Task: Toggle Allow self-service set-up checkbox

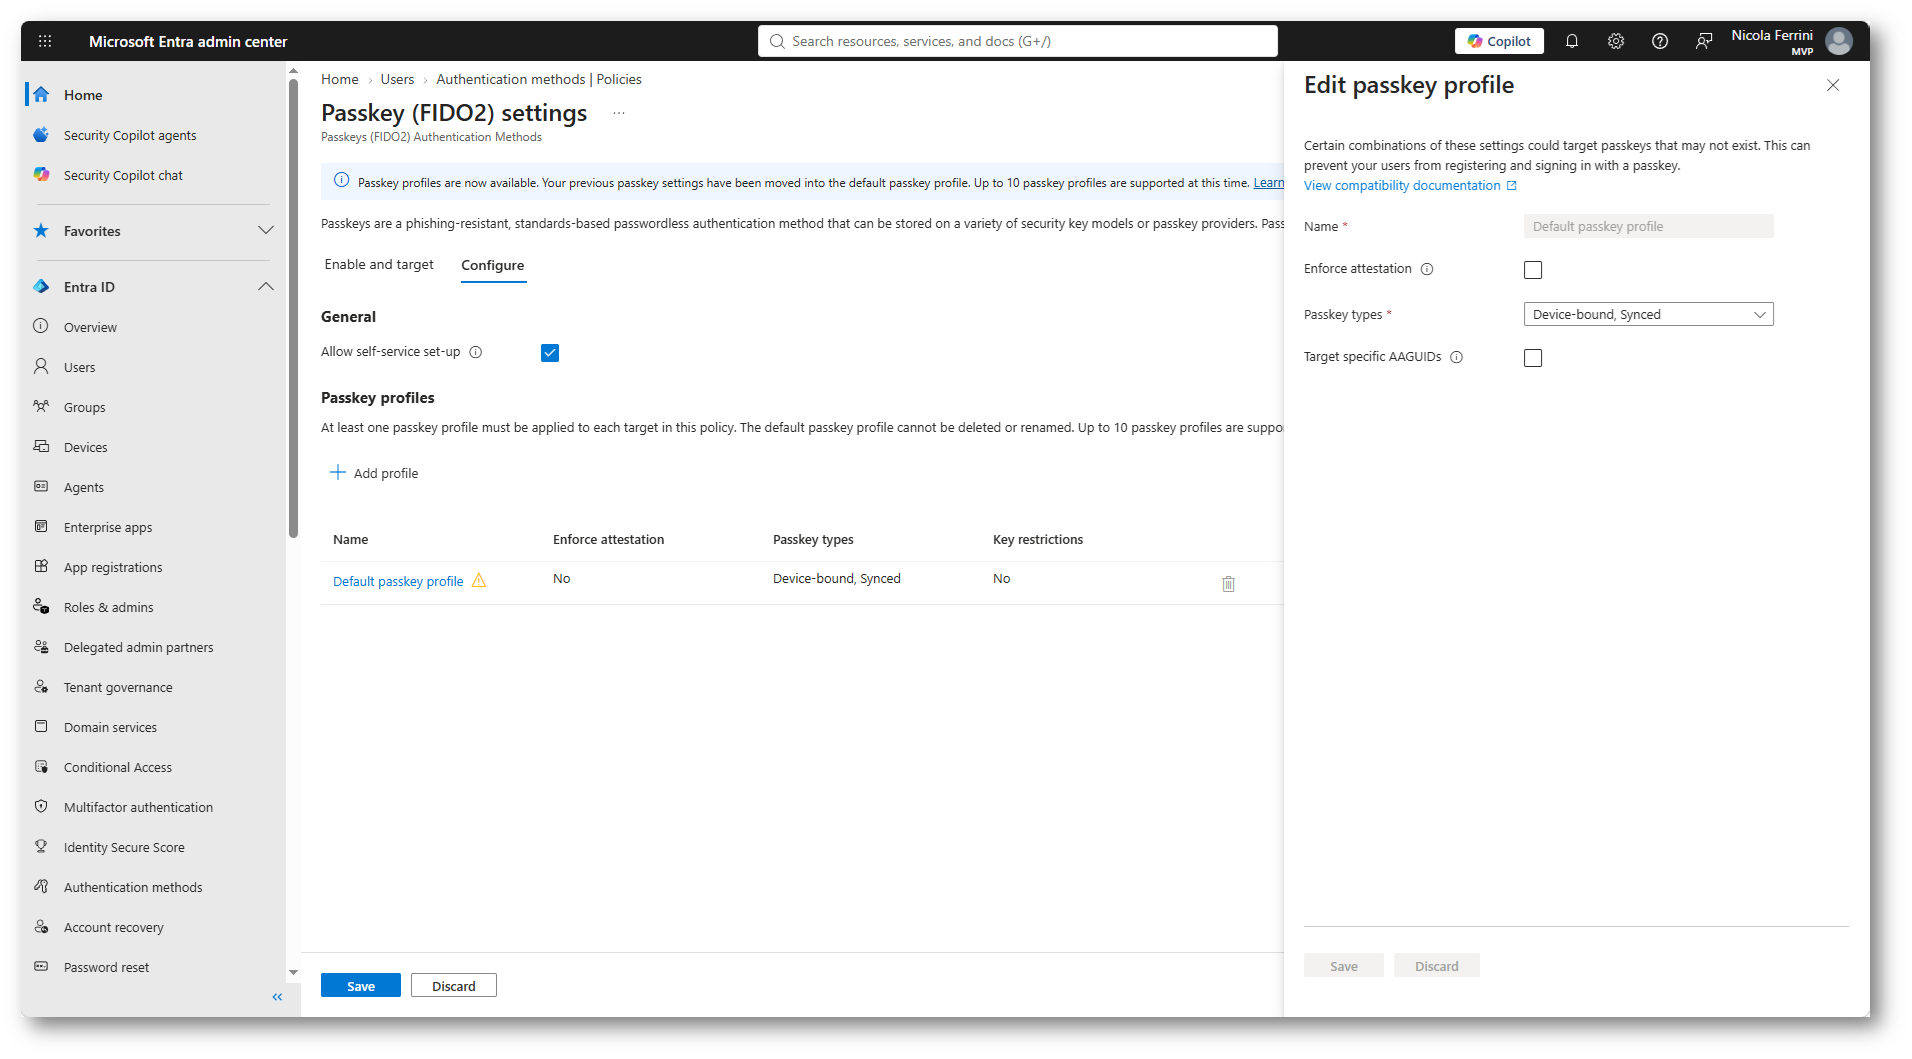Action: (550, 353)
